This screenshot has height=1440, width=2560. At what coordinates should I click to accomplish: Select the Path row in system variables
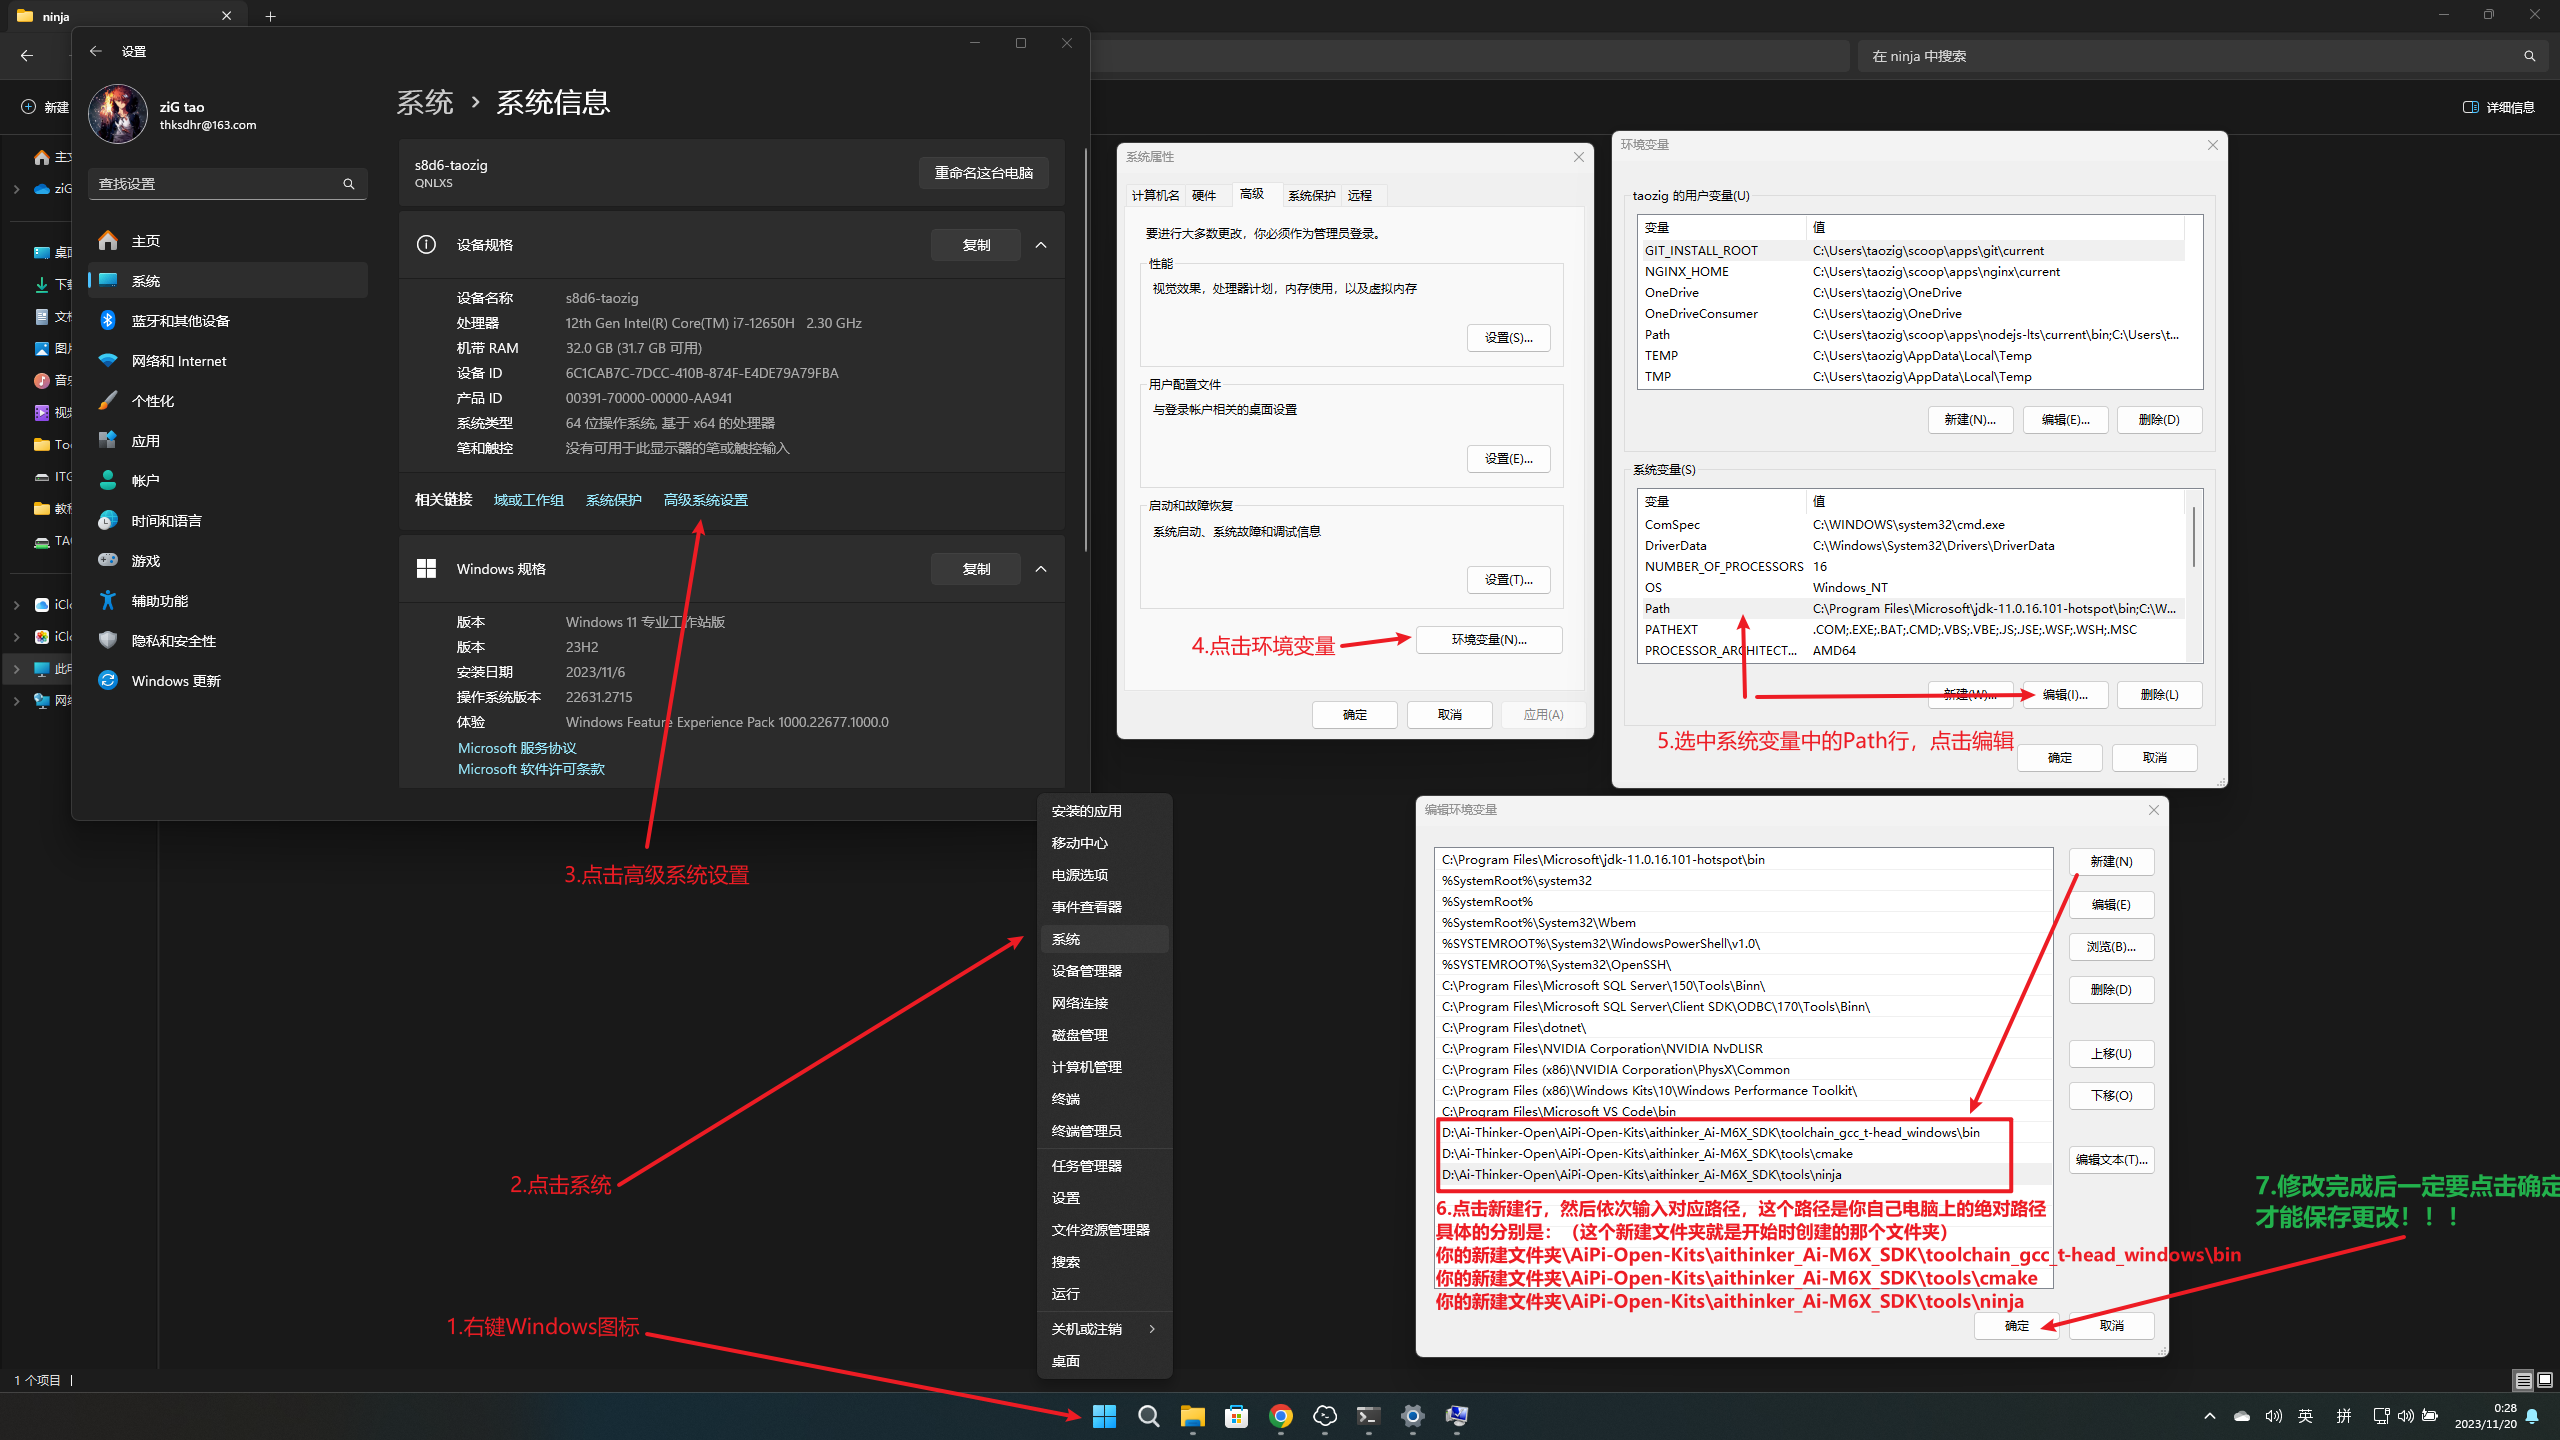pos(1913,609)
